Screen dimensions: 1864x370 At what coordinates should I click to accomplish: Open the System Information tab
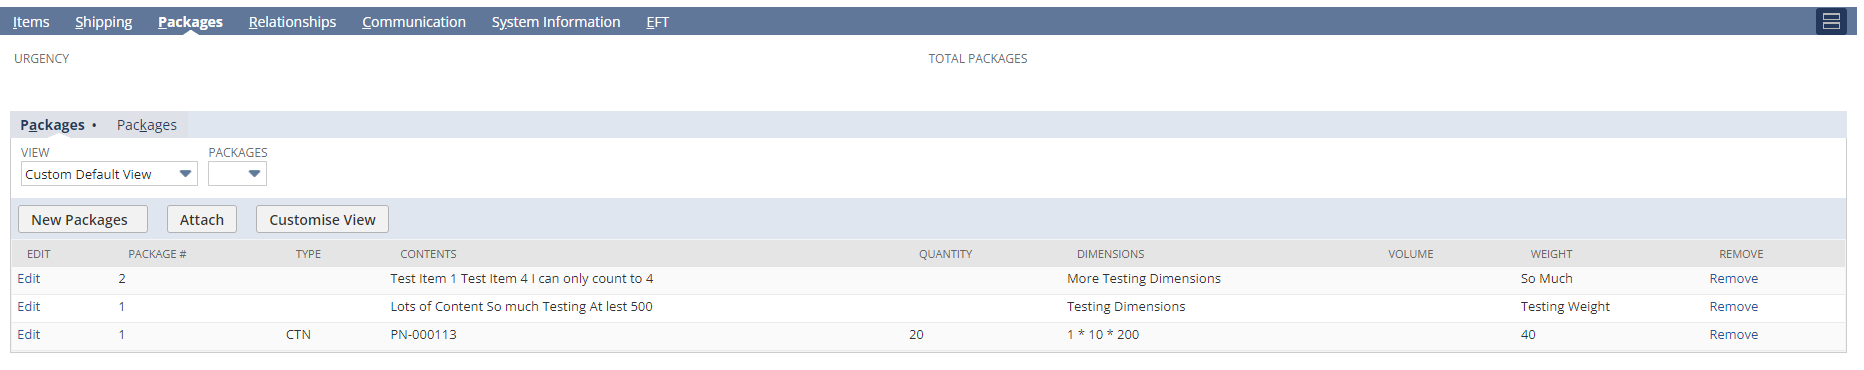click(x=556, y=22)
